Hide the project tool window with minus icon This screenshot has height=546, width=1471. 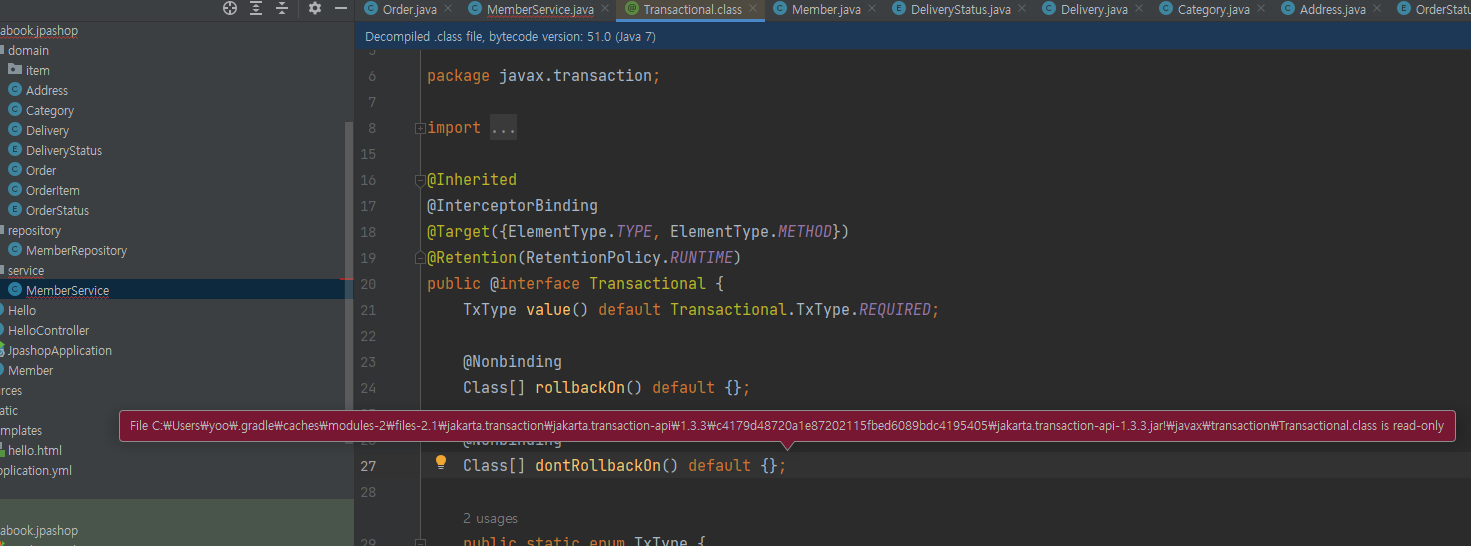pyautogui.click(x=340, y=8)
